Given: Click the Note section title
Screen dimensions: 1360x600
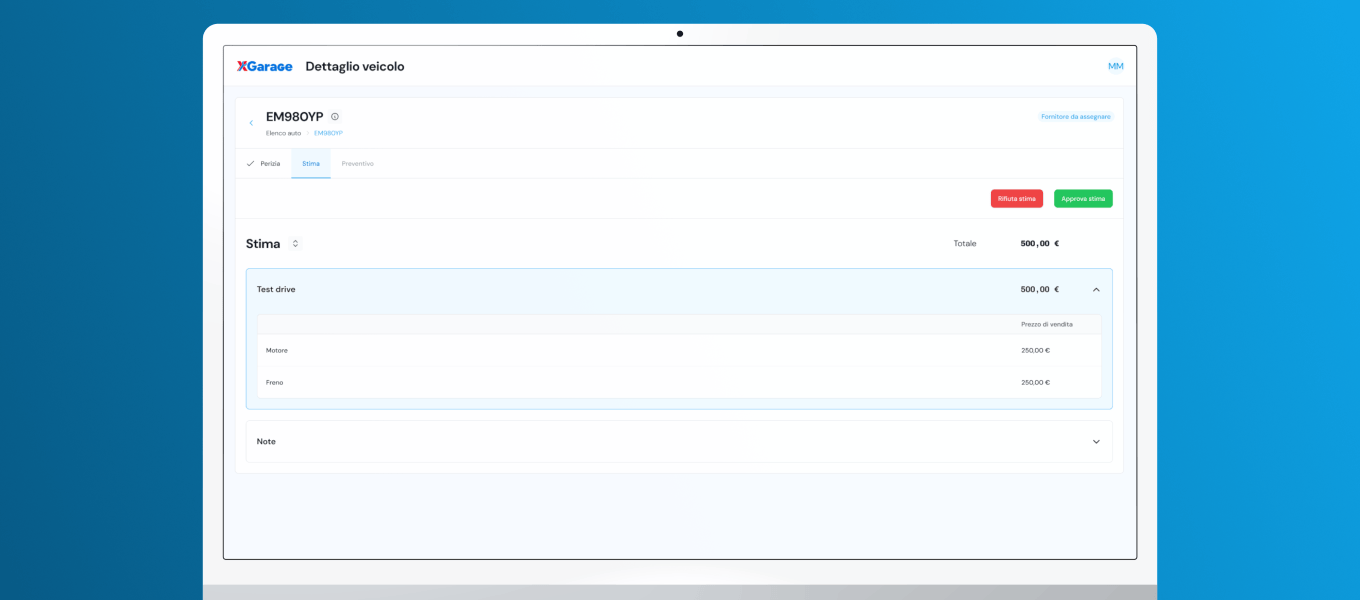Looking at the screenshot, I should pos(266,441).
